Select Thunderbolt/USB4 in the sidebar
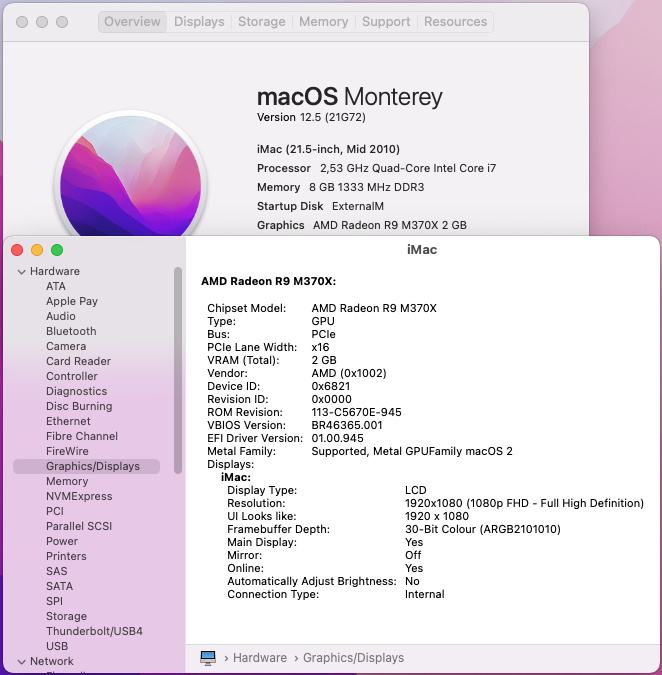This screenshot has height=675, width=662. pyautogui.click(x=94, y=632)
